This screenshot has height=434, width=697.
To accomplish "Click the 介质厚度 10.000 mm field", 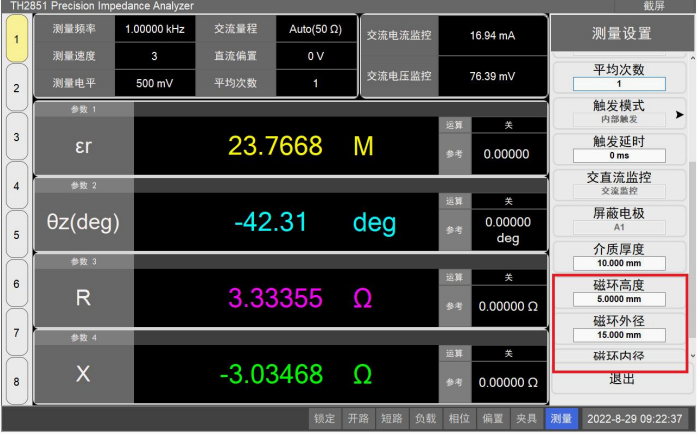I will point(619,262).
